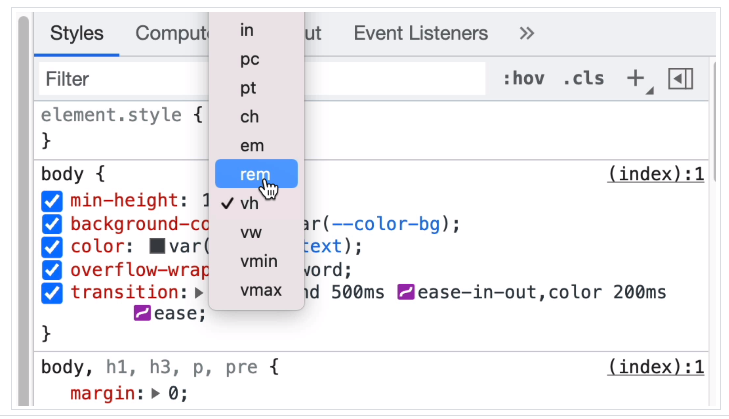
Task: Switch to the Event Listeners tab
Action: click(421, 34)
